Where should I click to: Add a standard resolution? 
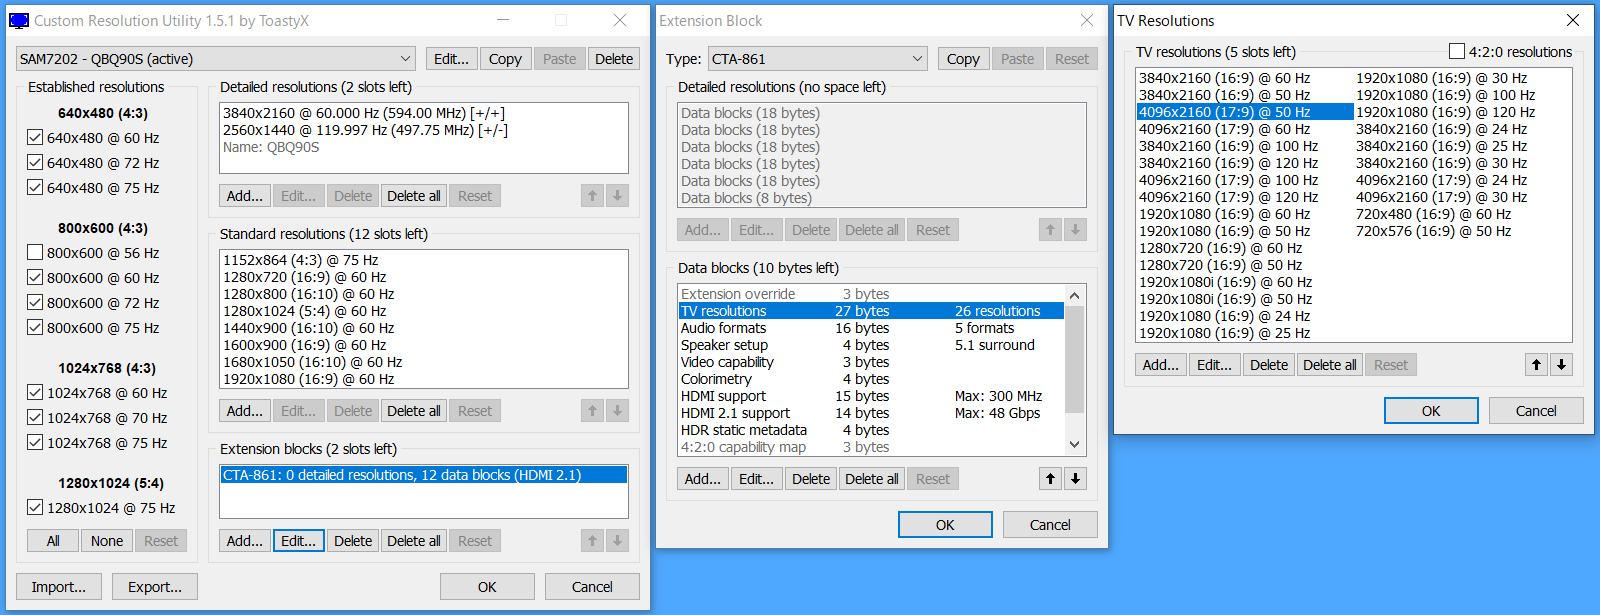coord(245,411)
